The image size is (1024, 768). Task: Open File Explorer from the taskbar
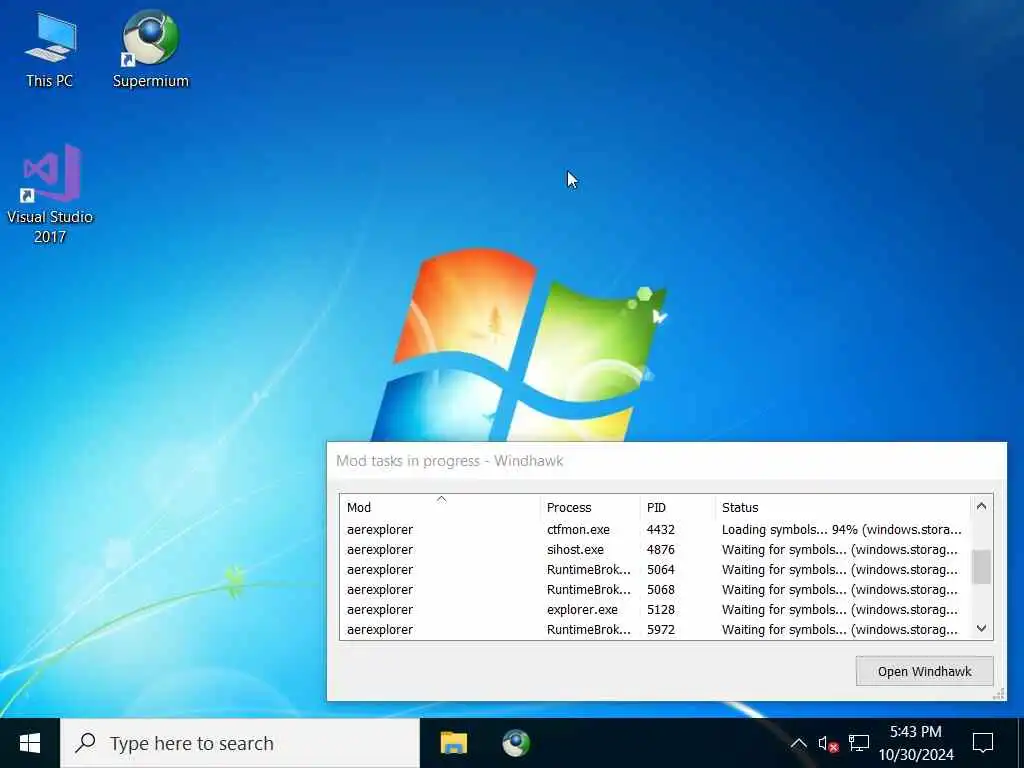pos(454,743)
